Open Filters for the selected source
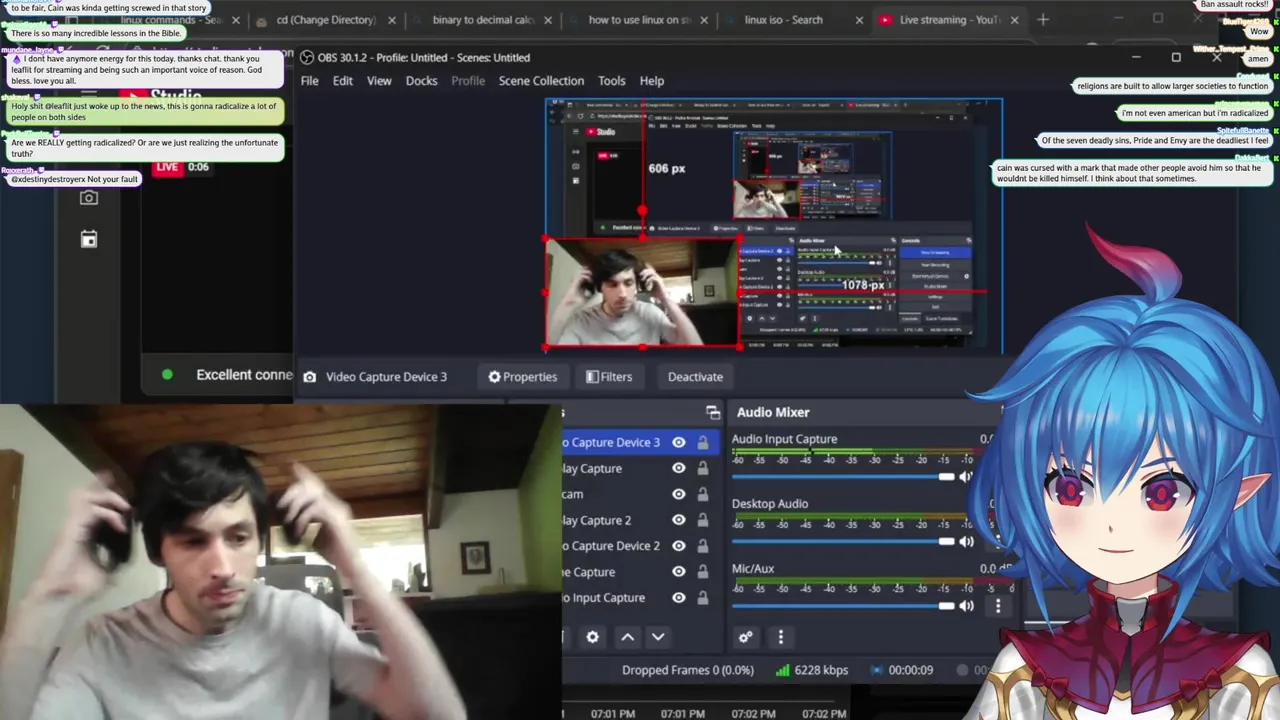Image resolution: width=1280 pixels, height=720 pixels. pos(609,377)
